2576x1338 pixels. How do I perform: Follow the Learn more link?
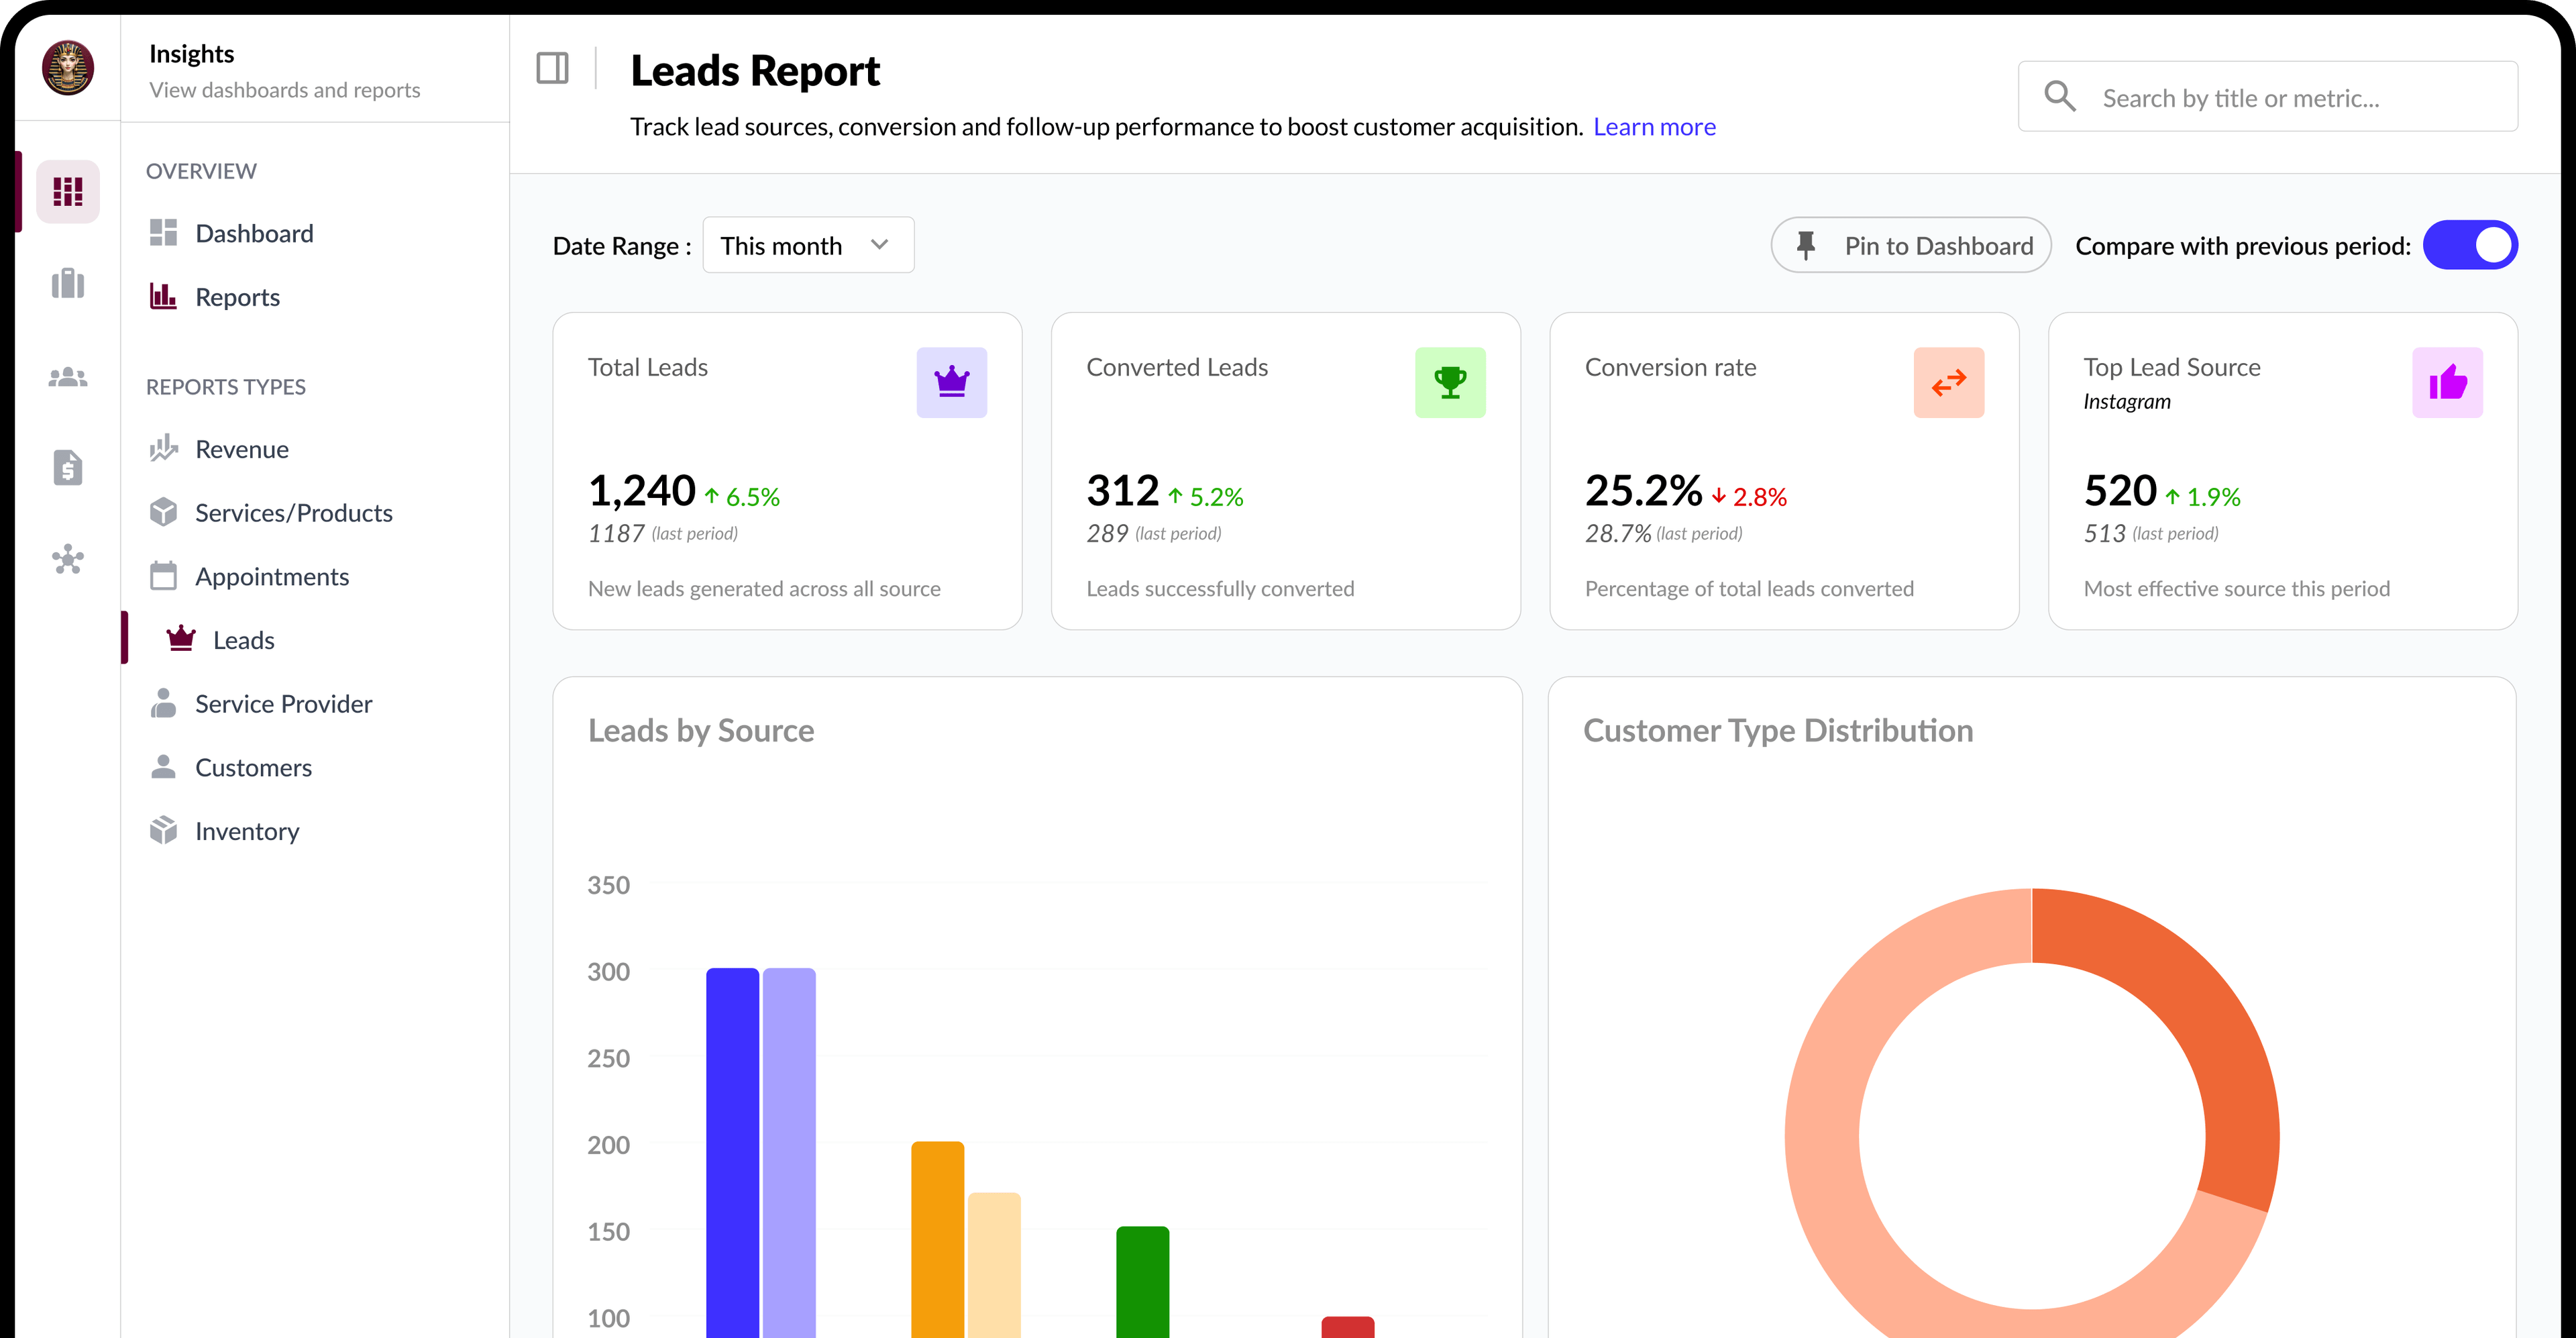click(x=1654, y=127)
